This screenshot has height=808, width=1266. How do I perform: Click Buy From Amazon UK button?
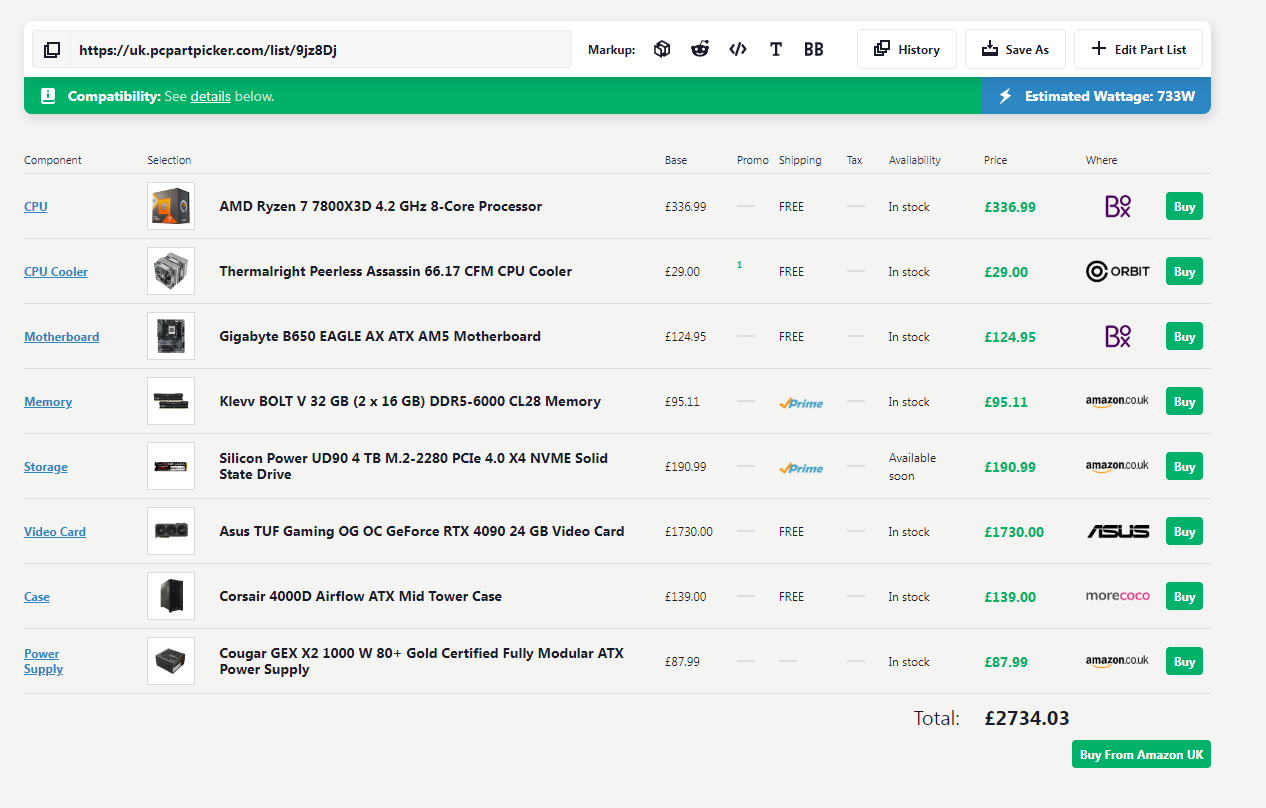[x=1141, y=755]
